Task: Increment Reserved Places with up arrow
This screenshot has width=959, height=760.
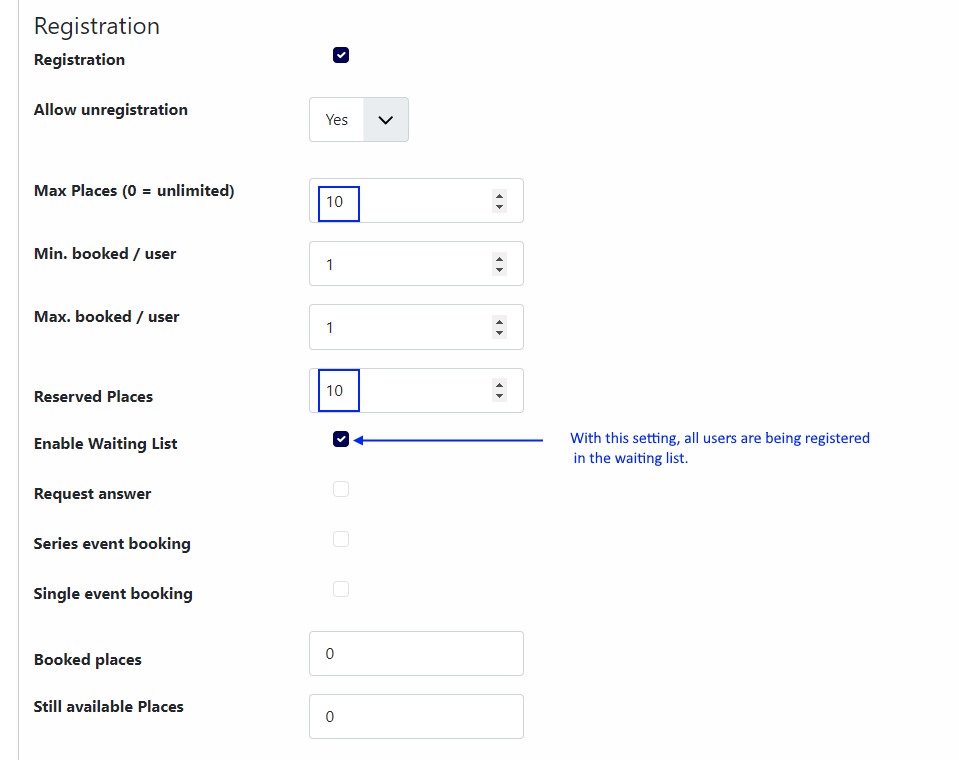Action: [500, 385]
